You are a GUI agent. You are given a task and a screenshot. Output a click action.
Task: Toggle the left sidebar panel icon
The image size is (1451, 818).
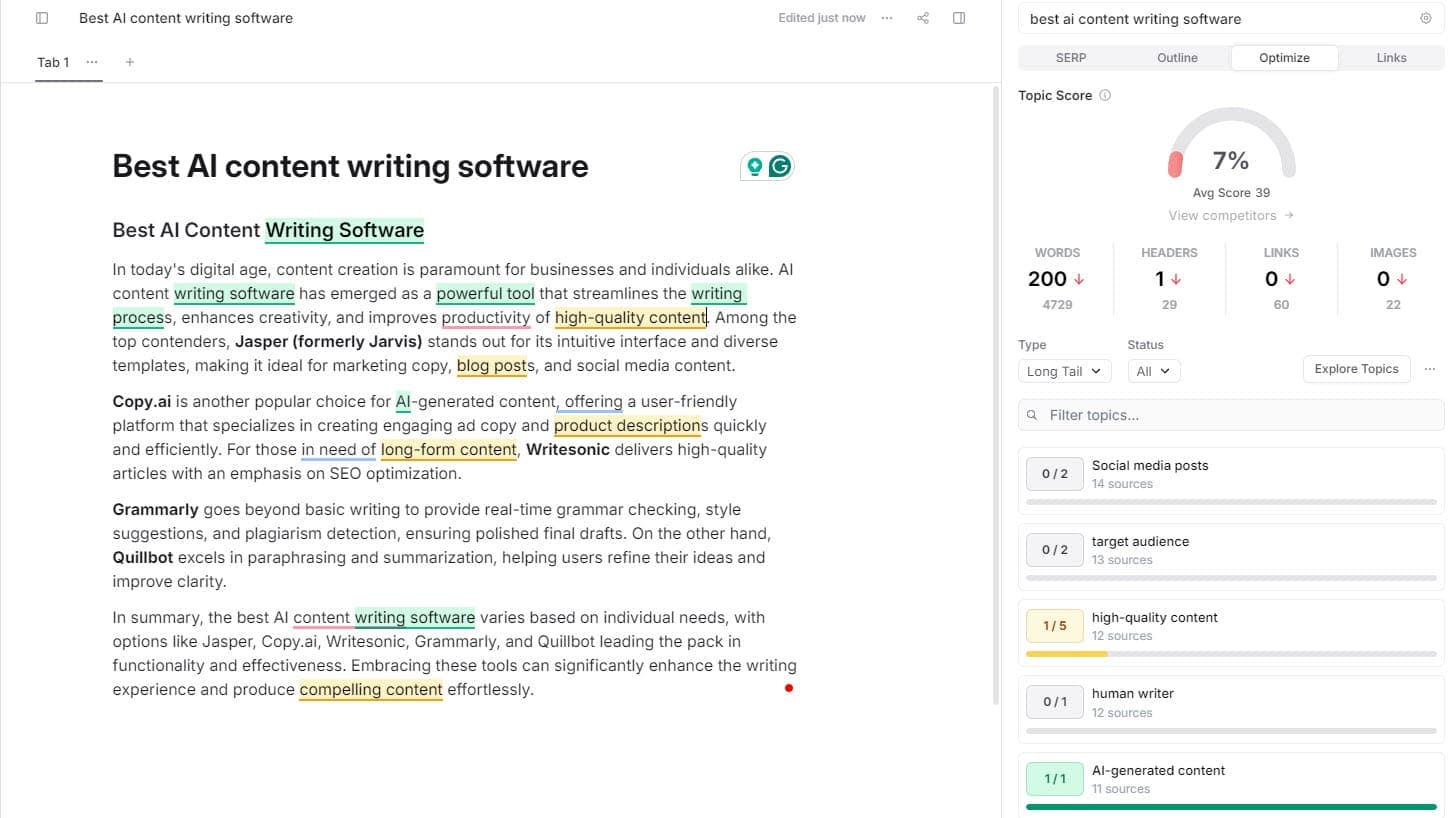pyautogui.click(x=42, y=18)
